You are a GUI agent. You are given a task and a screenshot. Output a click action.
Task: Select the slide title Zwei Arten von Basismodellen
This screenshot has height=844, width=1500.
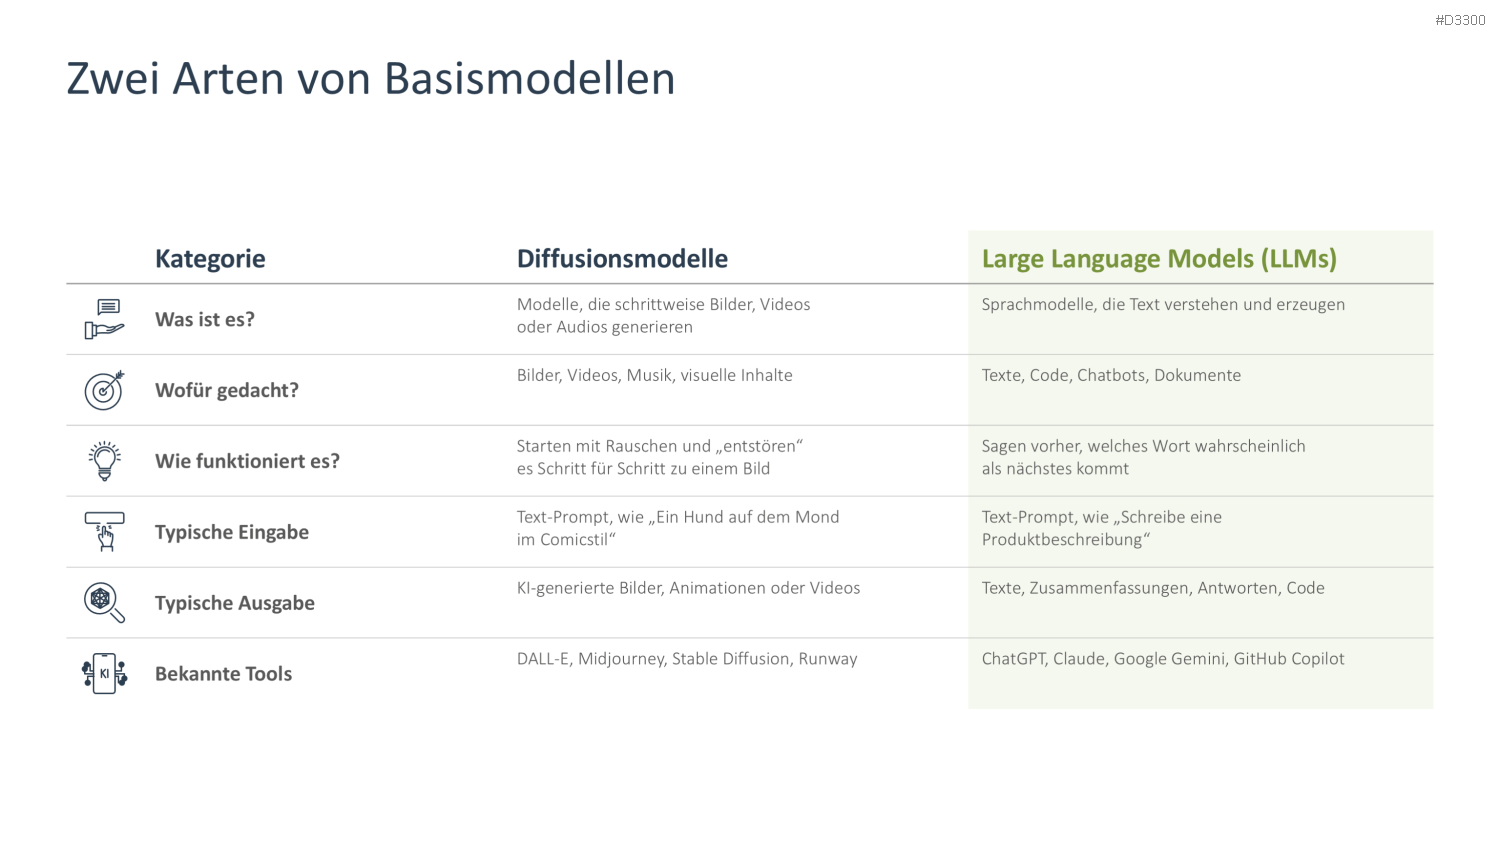(x=370, y=78)
